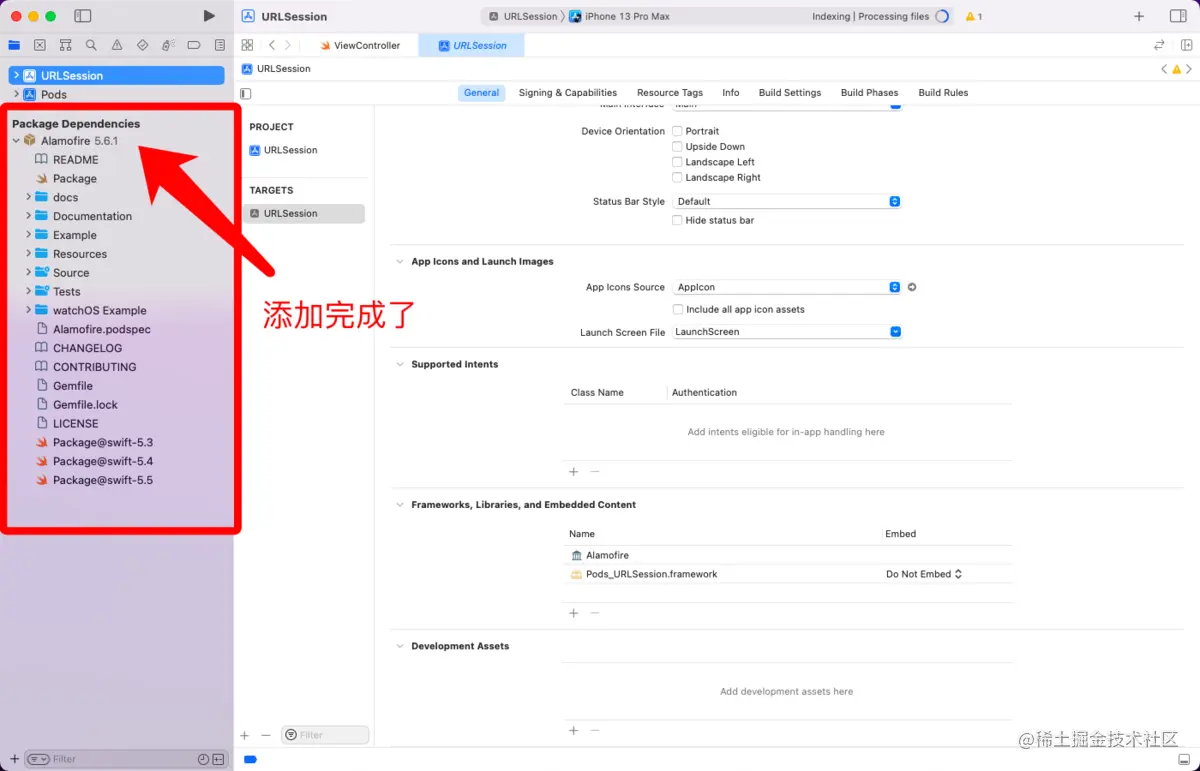Select URLSession scheme in toolbar
The image size is (1200, 771).
(x=523, y=16)
